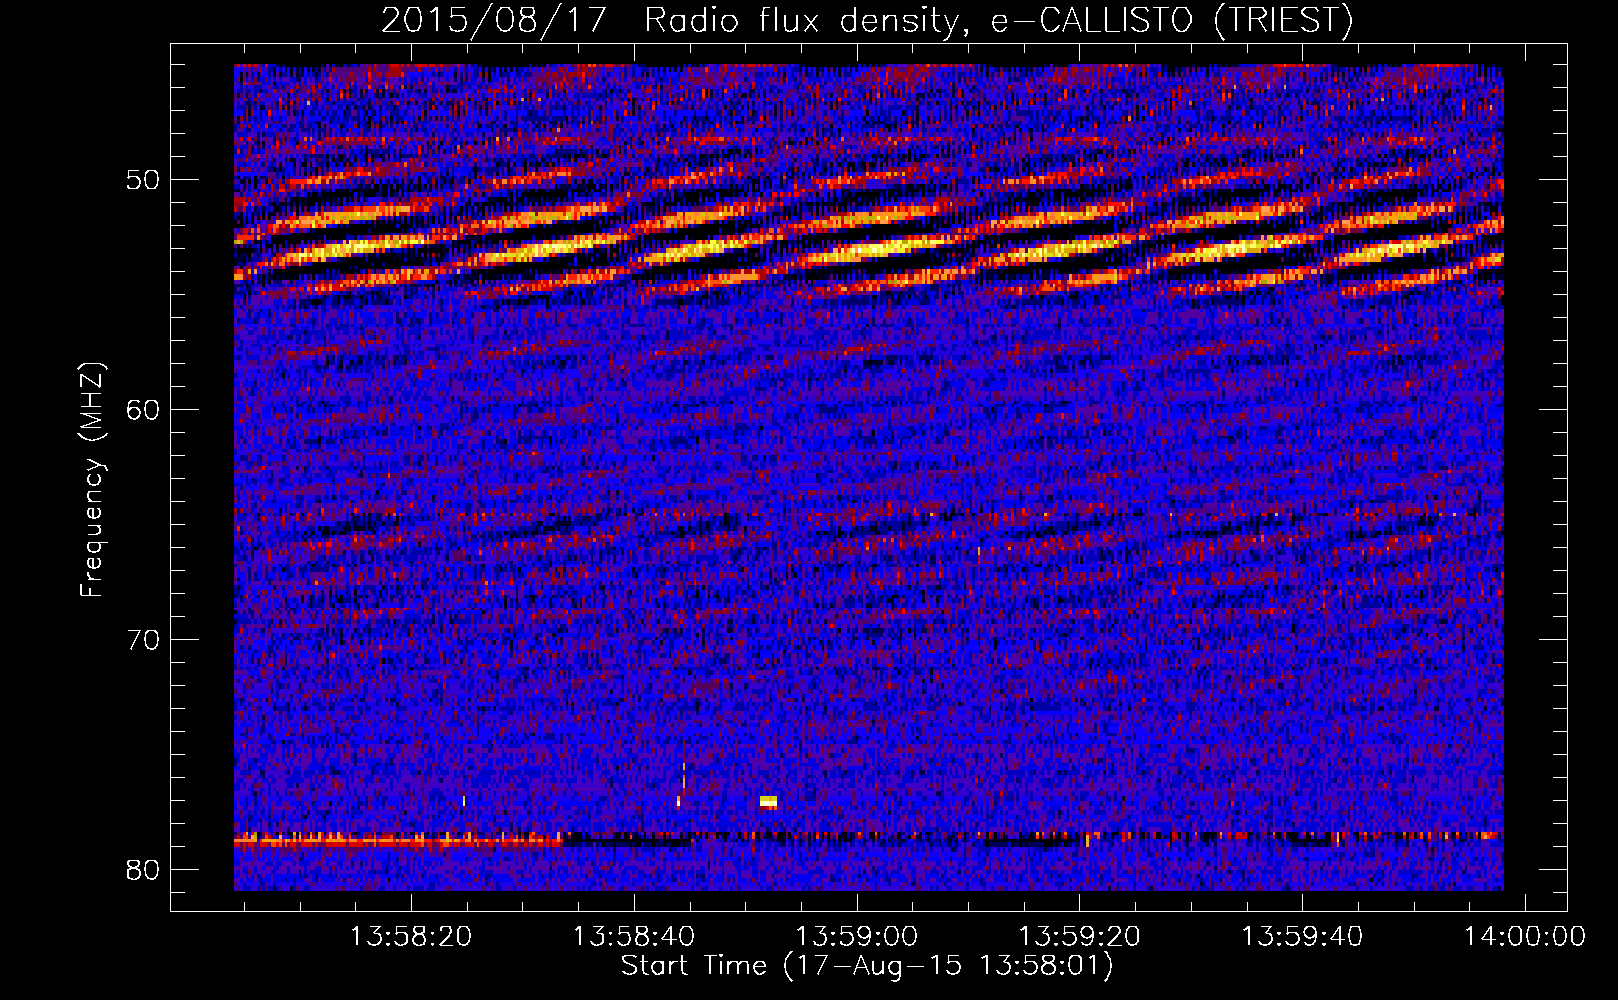This screenshot has height=1000, width=1618.
Task: Click the time tick label "14:00:00"
Action: coord(1526,937)
